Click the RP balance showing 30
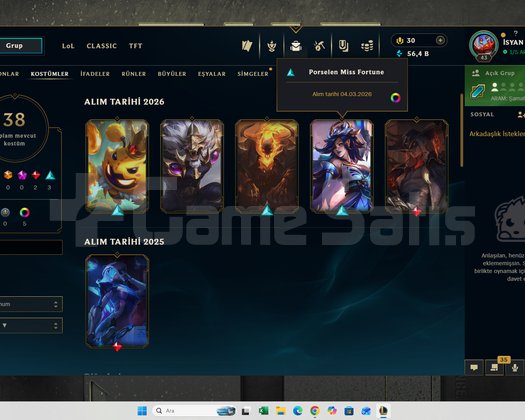525x420 pixels. [406, 41]
